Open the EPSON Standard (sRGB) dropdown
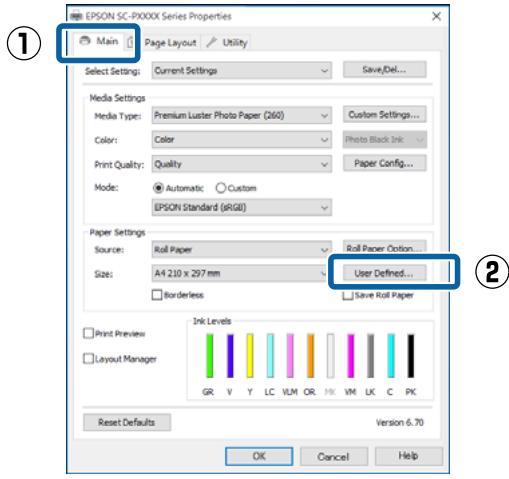Viewport: 509px width, 479px height. (242, 207)
